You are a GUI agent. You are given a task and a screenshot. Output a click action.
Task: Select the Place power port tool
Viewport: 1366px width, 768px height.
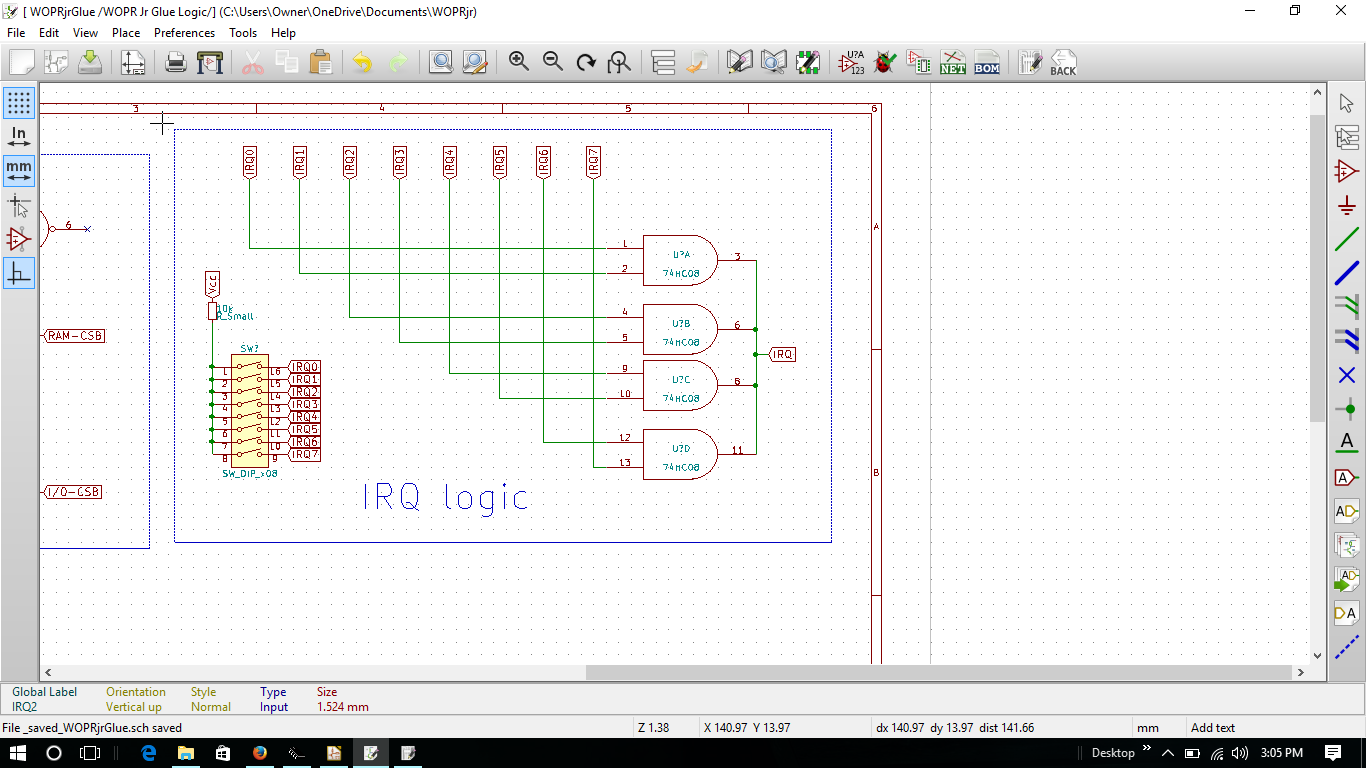tap(1347, 205)
